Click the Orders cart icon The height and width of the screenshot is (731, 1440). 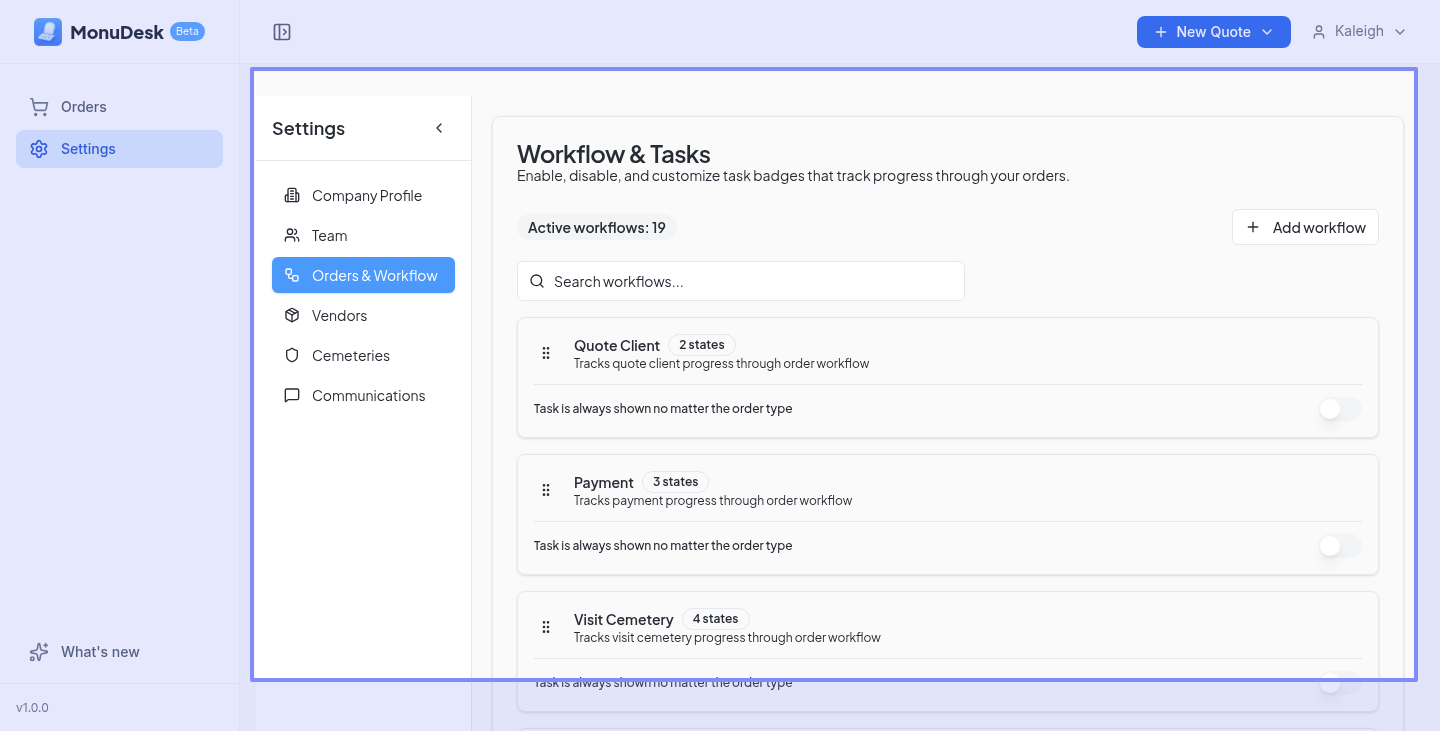click(x=39, y=107)
